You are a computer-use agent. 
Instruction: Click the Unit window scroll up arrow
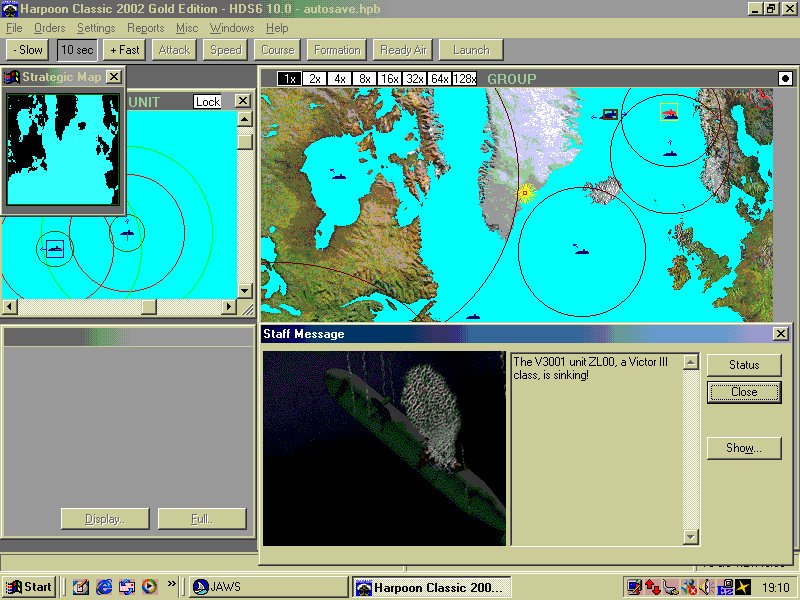(245, 119)
